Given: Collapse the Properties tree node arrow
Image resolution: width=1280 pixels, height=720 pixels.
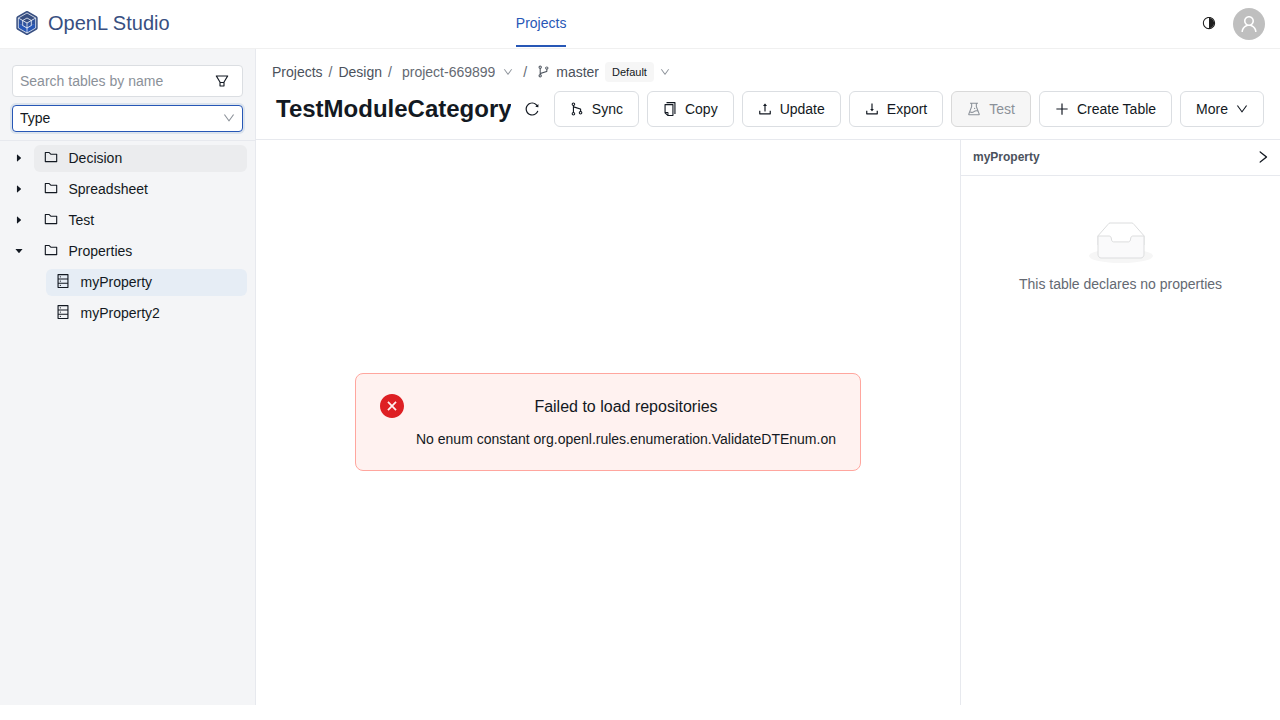Looking at the screenshot, I should point(19,251).
